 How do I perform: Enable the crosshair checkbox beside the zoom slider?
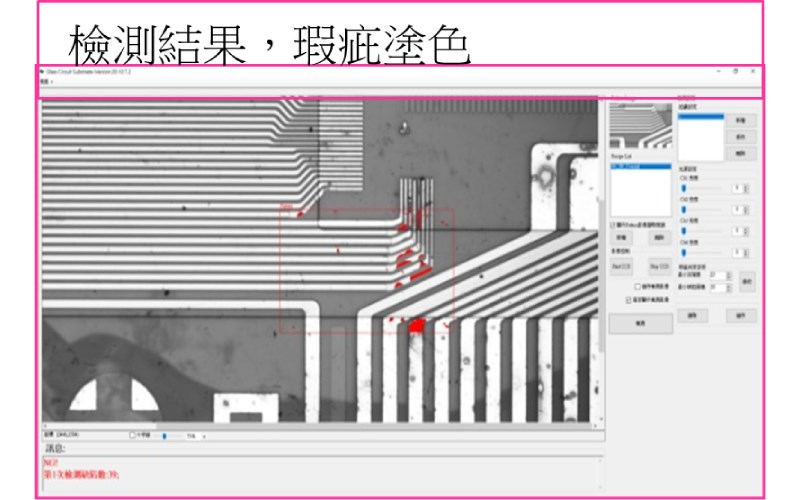tap(133, 436)
